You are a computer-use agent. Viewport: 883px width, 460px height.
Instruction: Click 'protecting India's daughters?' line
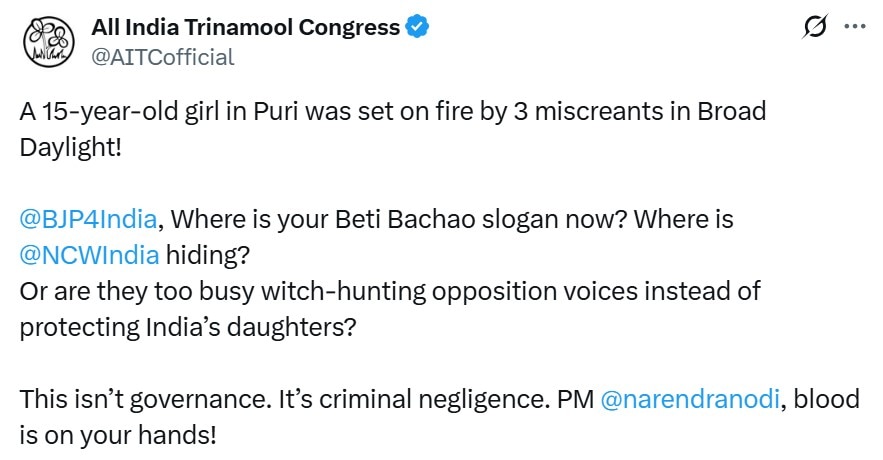coord(188,327)
